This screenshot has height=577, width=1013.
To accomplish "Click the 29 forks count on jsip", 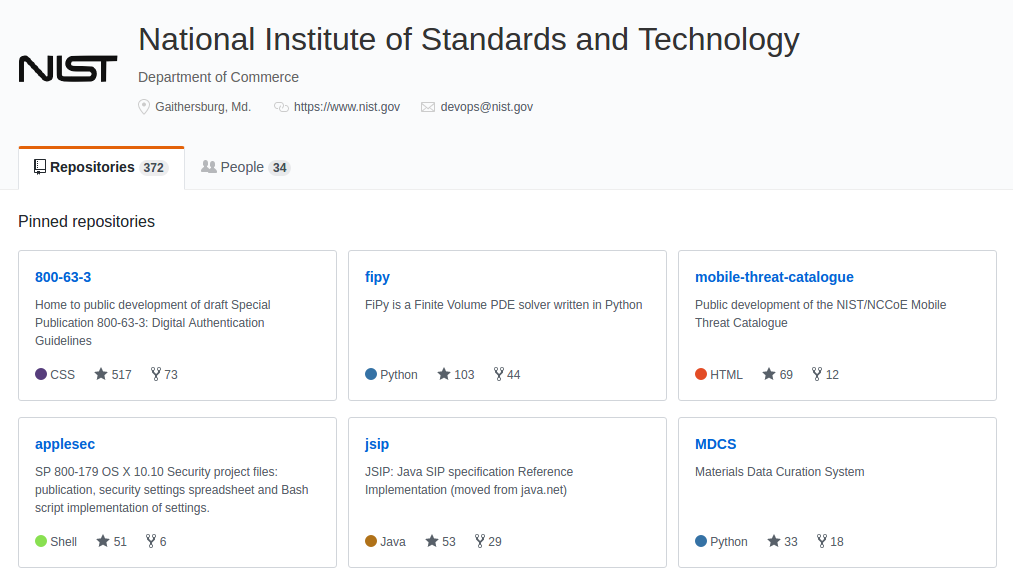I will point(495,541).
